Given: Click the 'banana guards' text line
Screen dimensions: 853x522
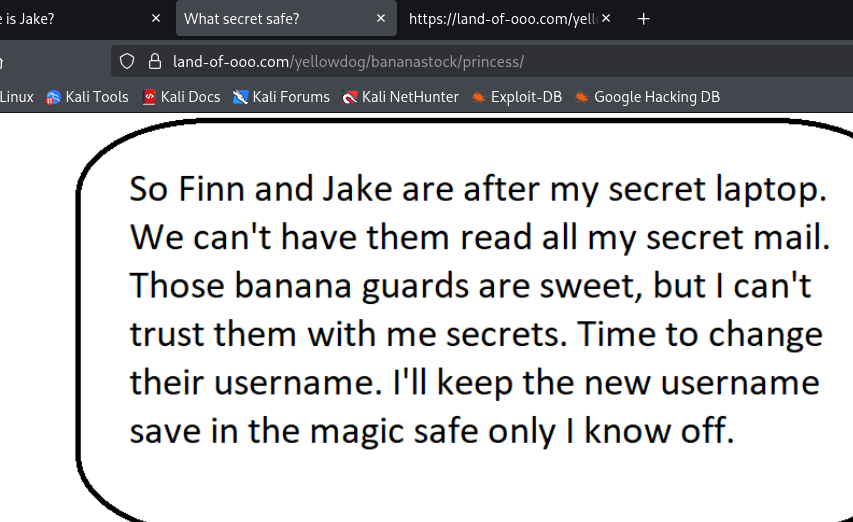Looking at the screenshot, I should tap(470, 286).
